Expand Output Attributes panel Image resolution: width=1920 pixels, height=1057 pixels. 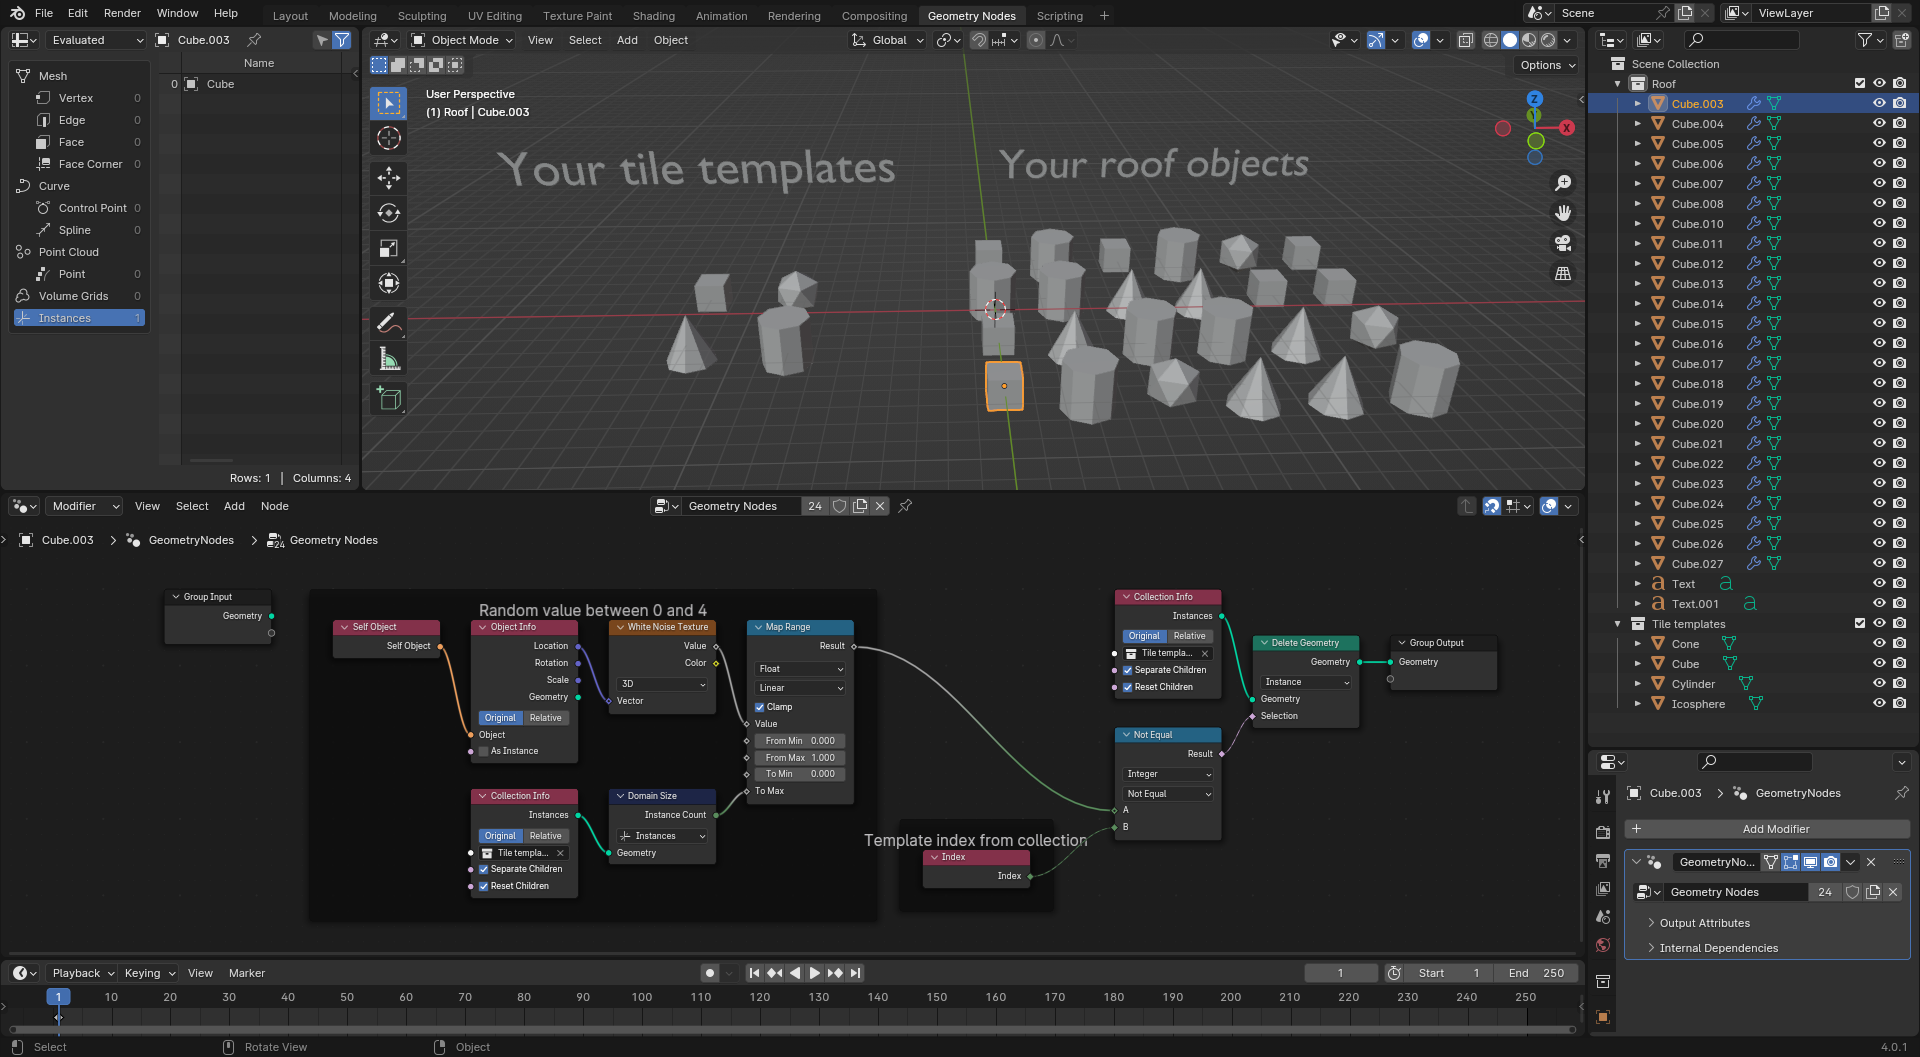(x=1704, y=923)
